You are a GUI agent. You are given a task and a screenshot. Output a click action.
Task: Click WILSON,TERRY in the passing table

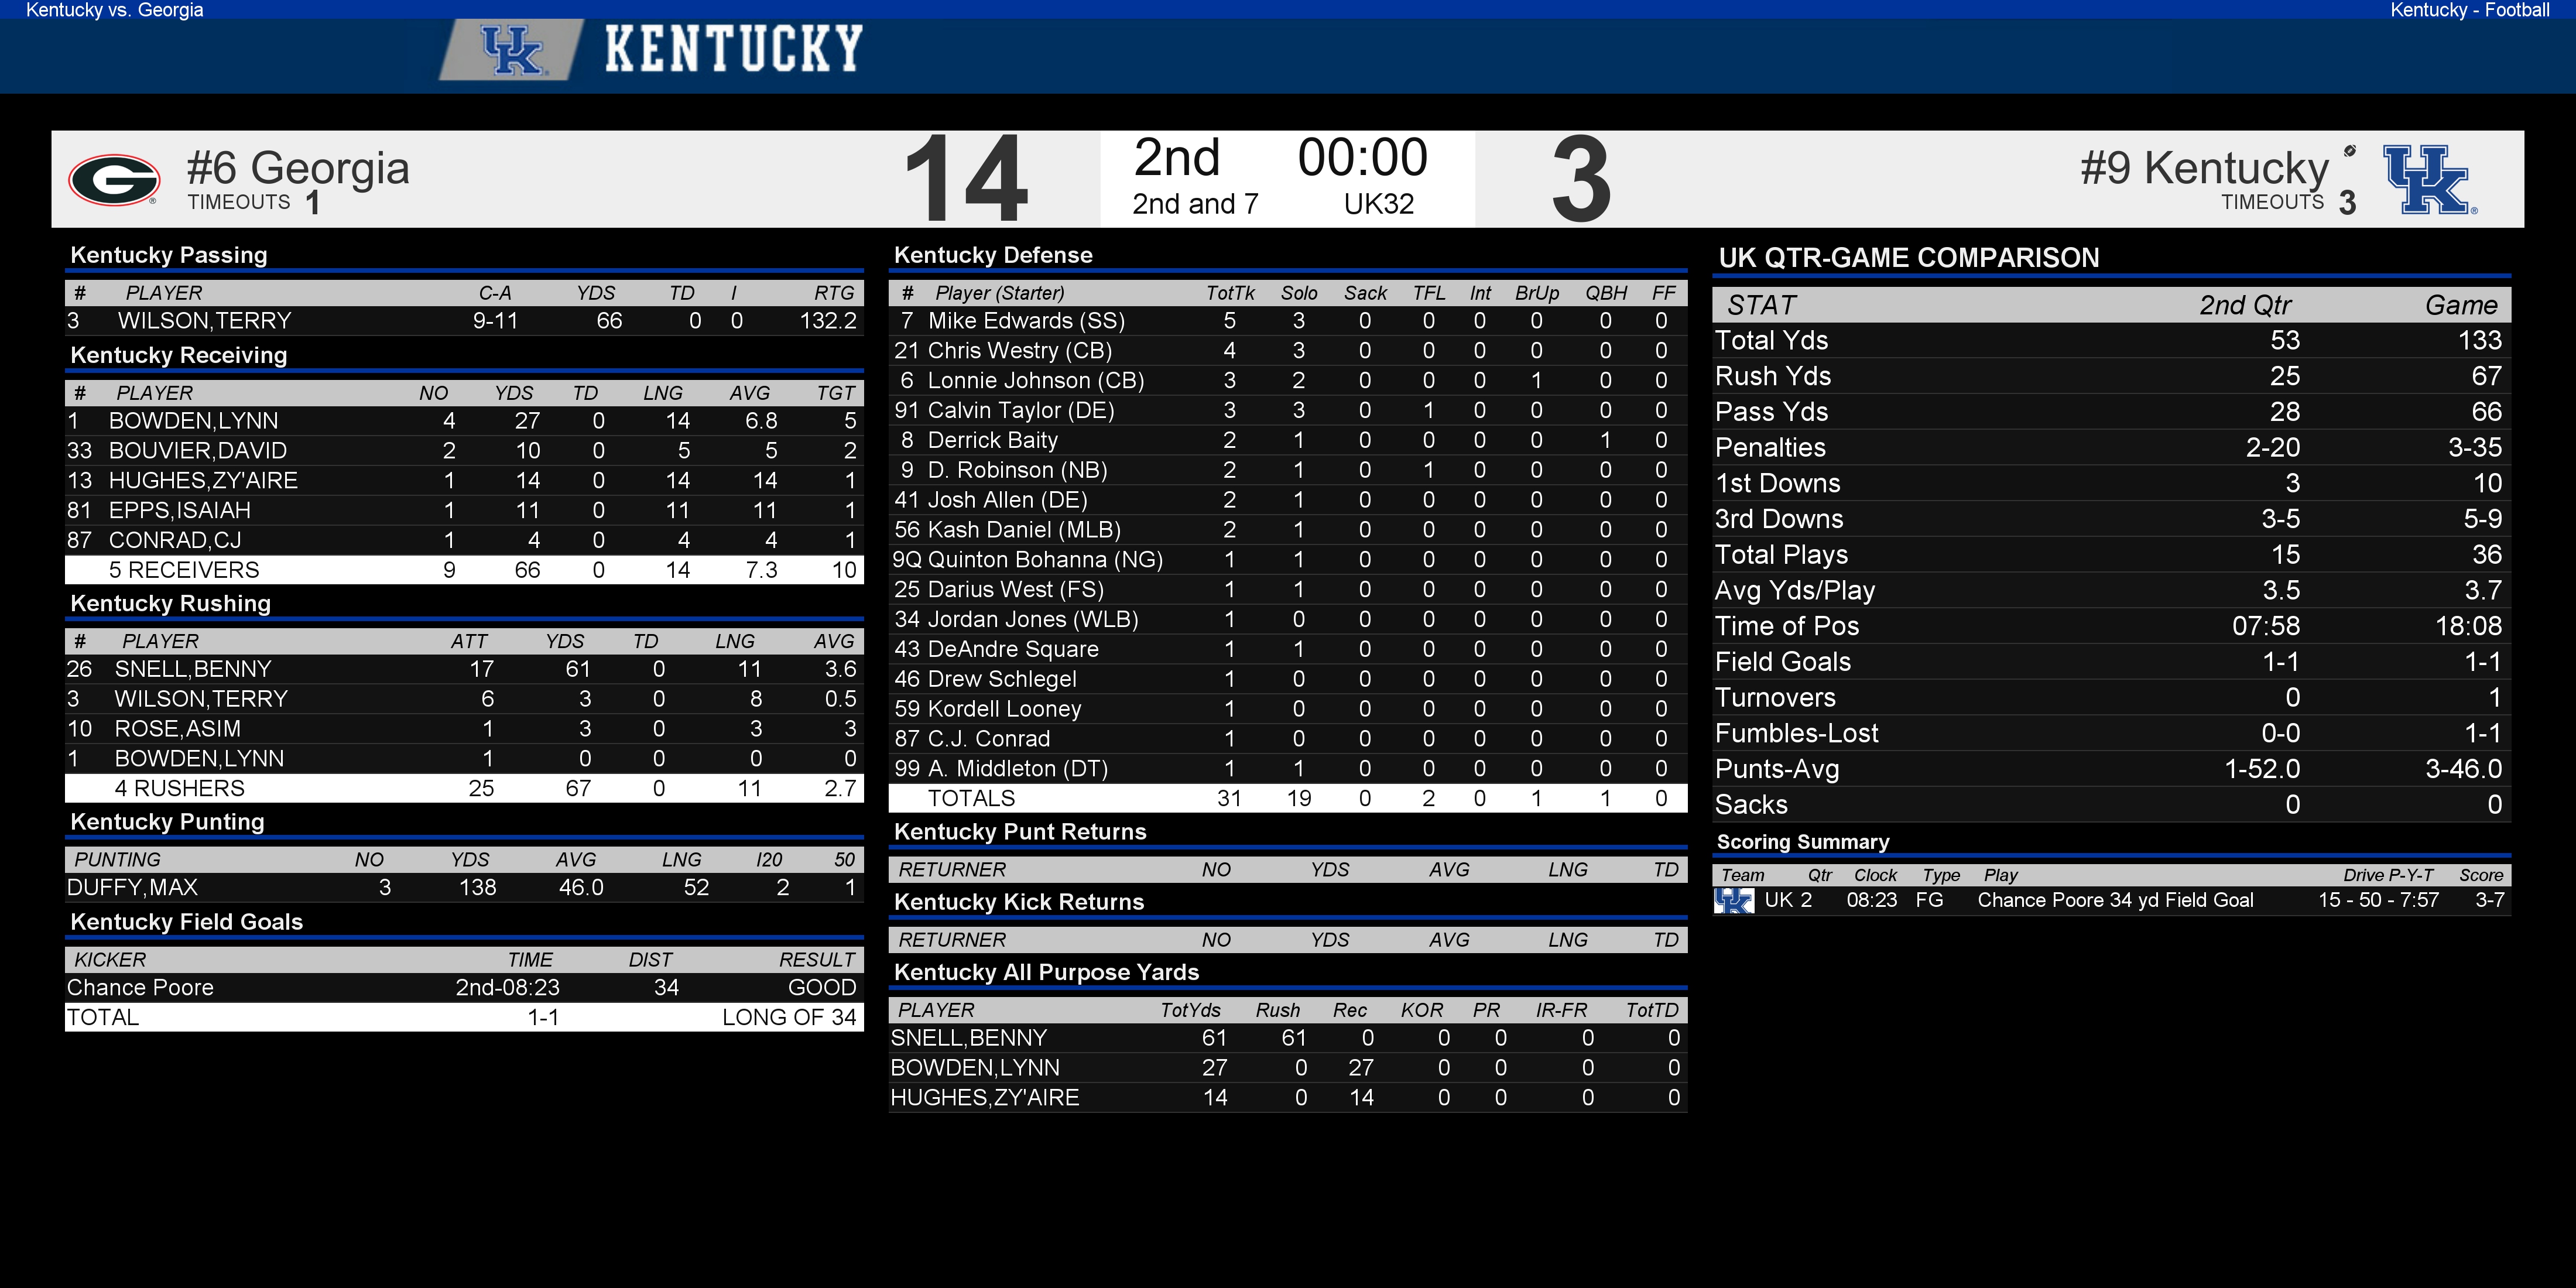pyautogui.click(x=204, y=321)
